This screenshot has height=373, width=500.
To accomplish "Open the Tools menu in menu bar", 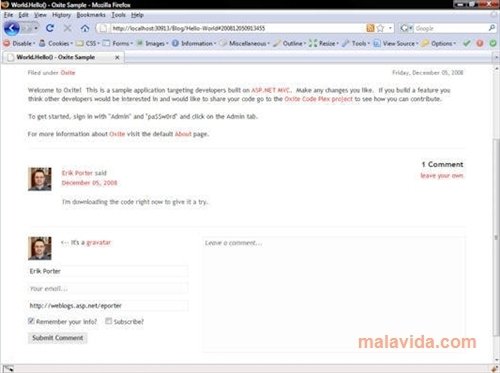I will click(x=118, y=15).
